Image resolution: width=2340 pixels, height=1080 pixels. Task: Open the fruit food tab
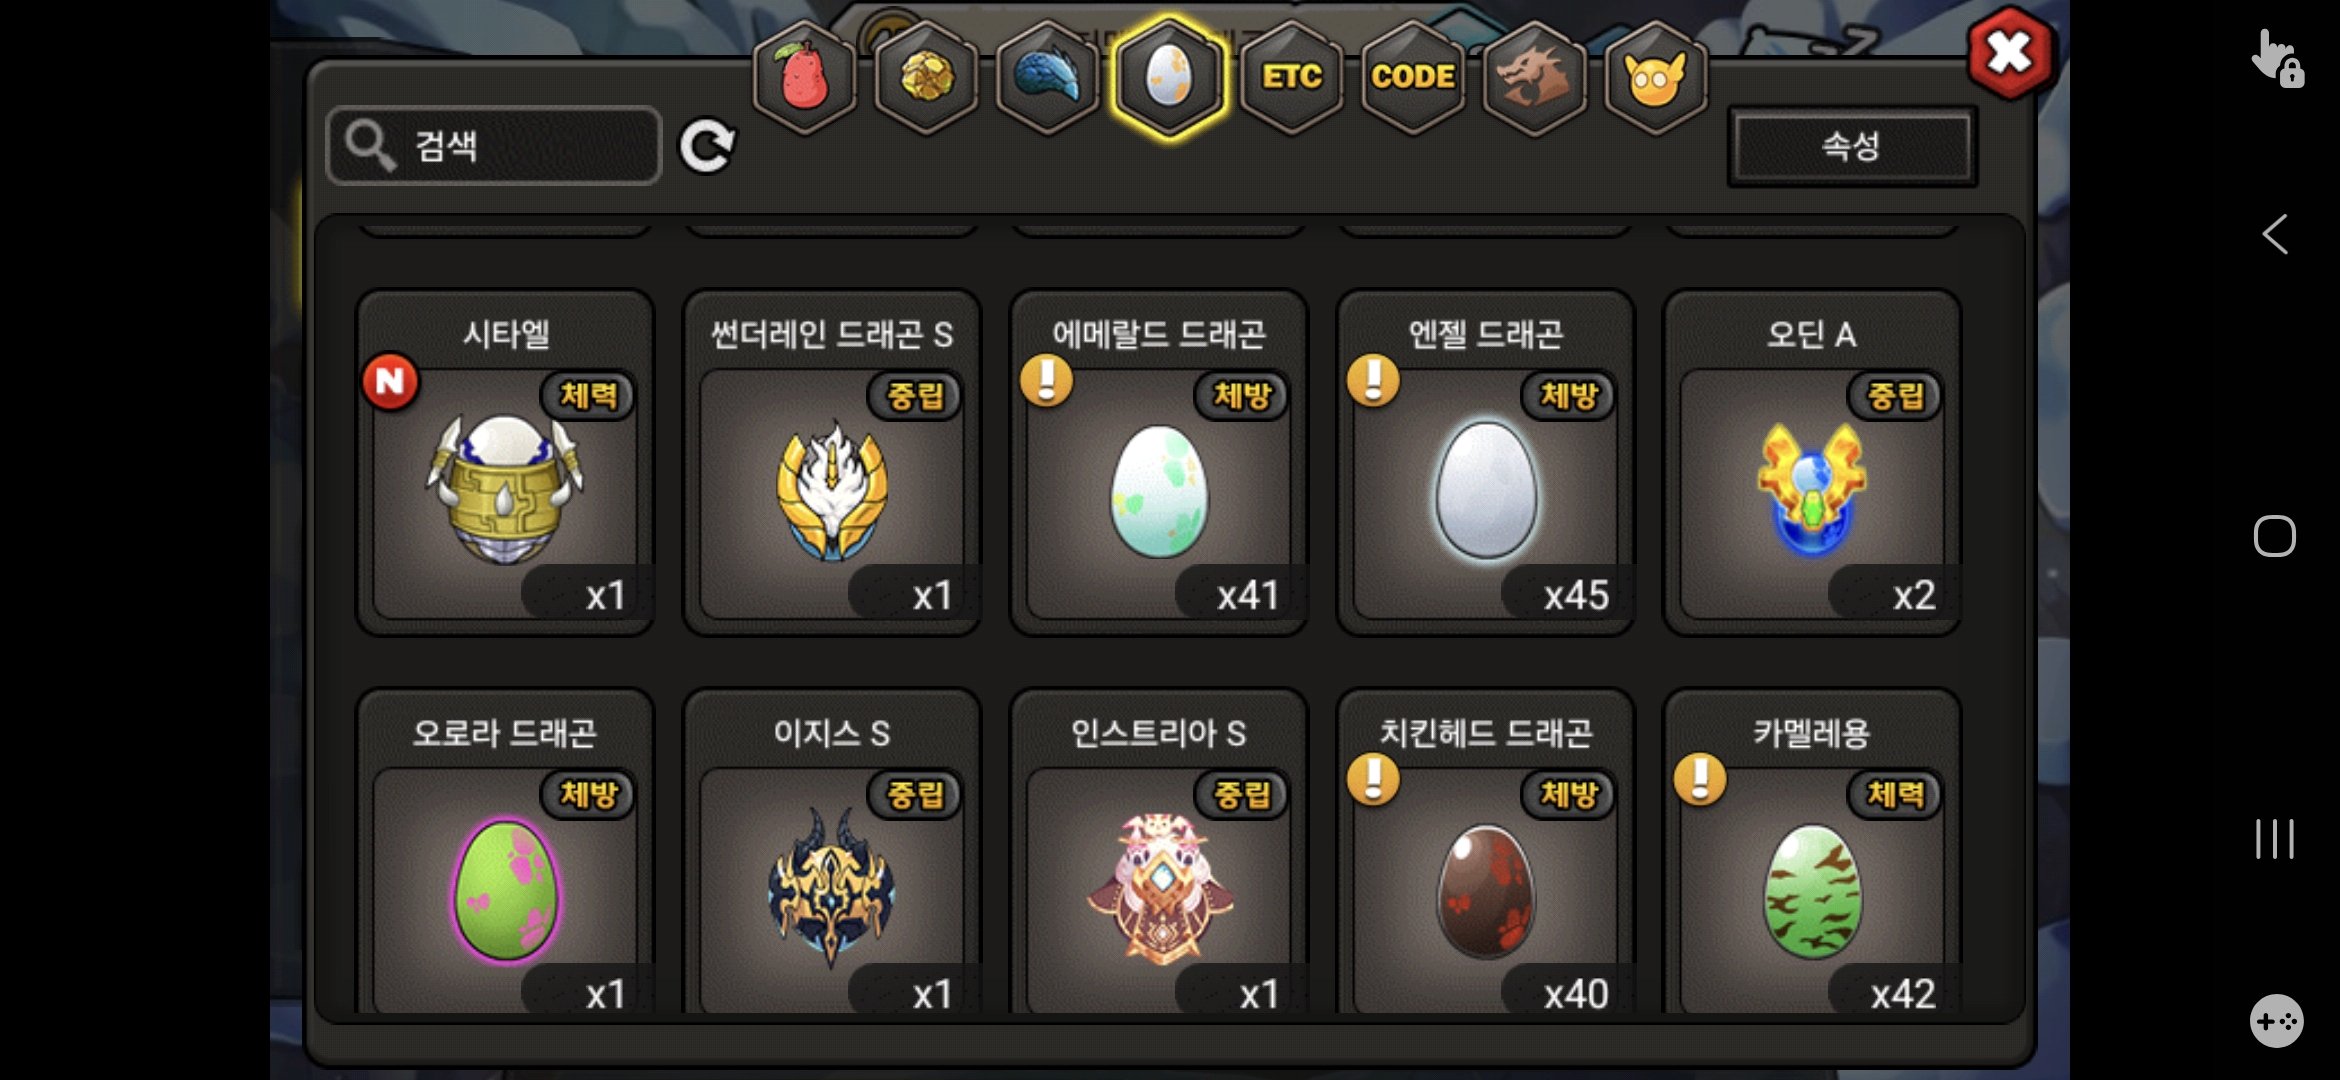(805, 77)
